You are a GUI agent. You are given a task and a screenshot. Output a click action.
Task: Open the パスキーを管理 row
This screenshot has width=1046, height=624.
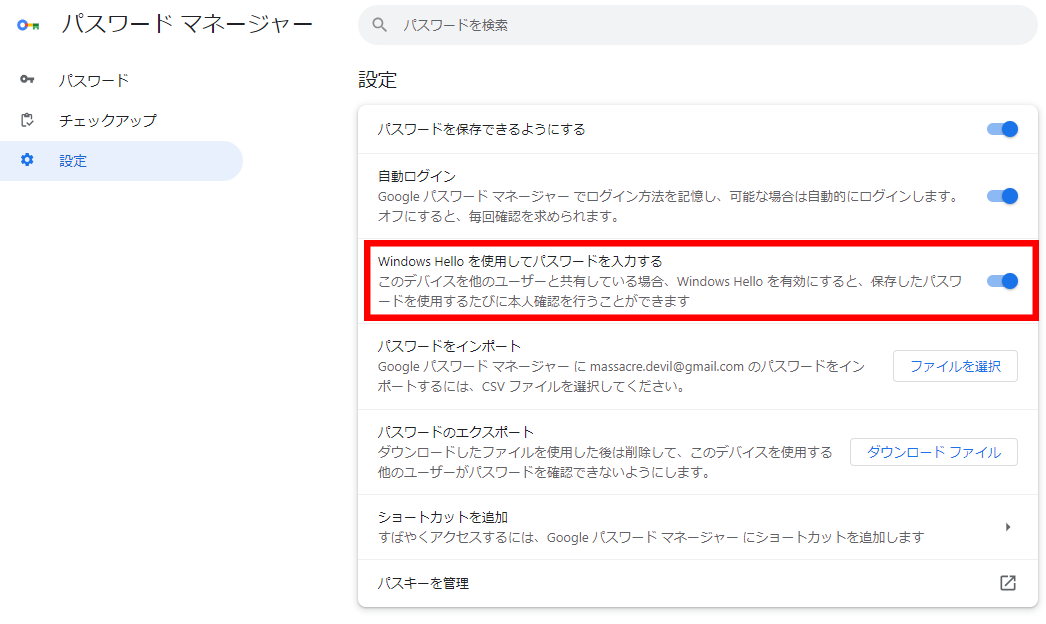click(x=423, y=583)
